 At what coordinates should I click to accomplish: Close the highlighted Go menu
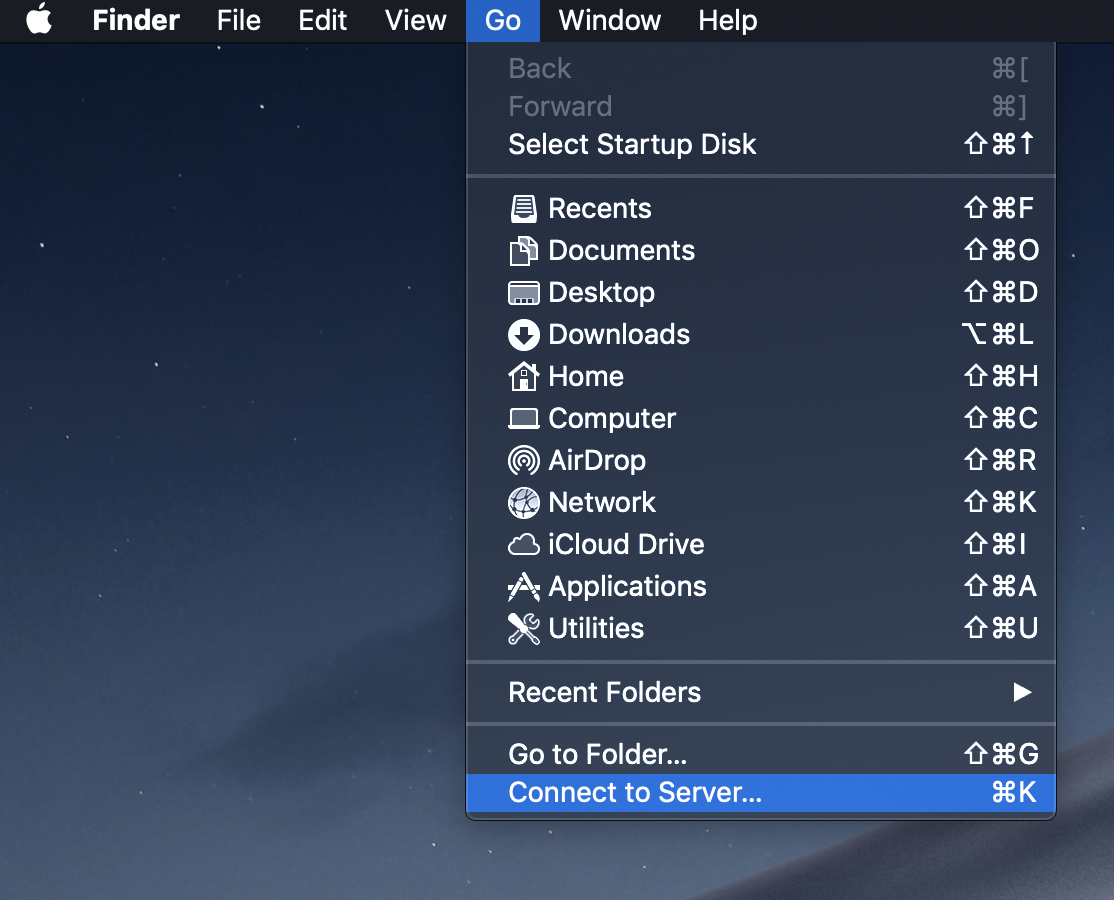503,20
